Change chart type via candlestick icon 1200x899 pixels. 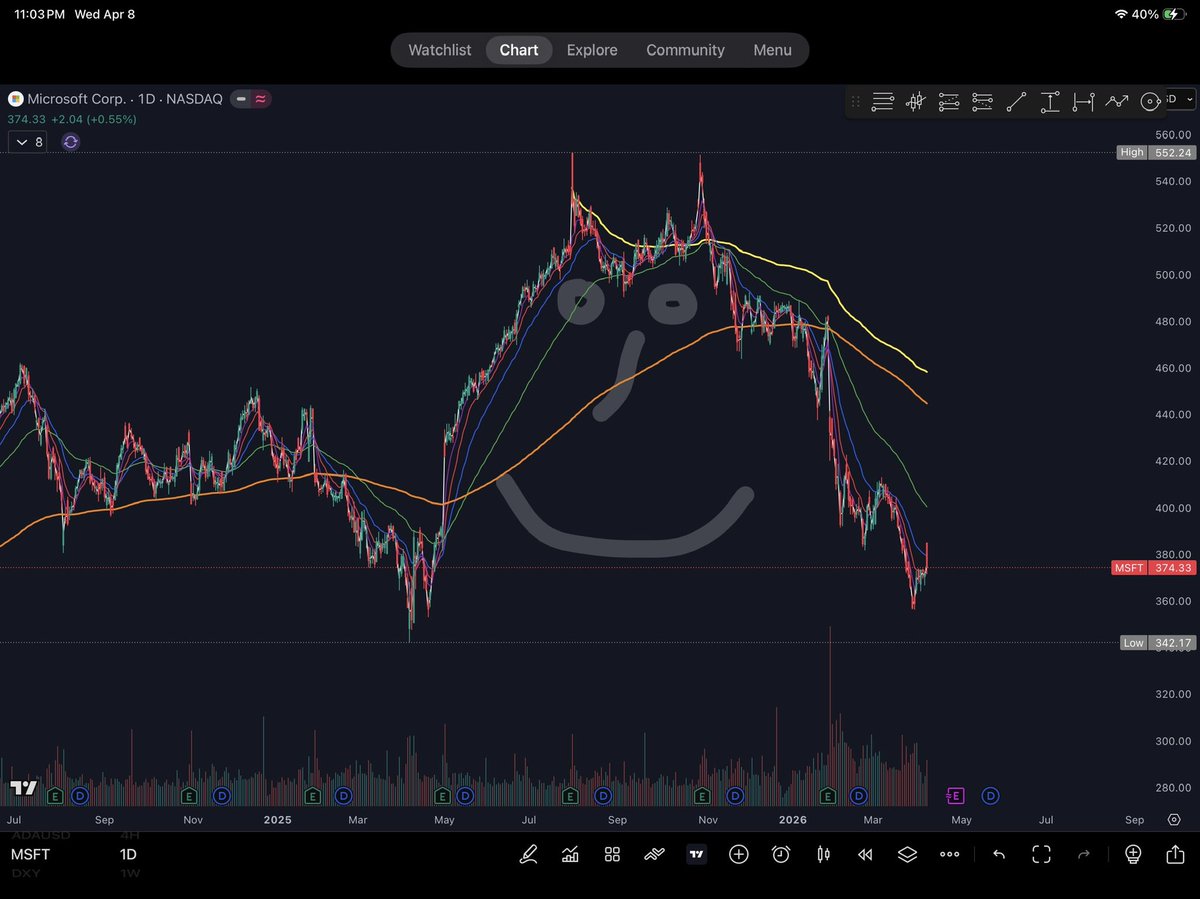(824, 854)
